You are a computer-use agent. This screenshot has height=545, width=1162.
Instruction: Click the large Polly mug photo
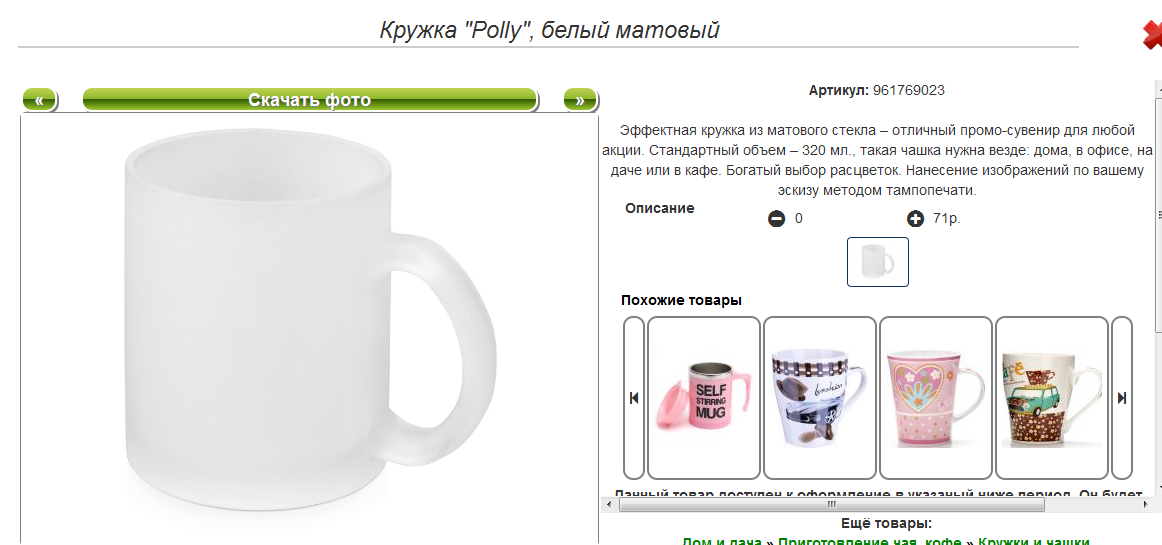pos(310,320)
